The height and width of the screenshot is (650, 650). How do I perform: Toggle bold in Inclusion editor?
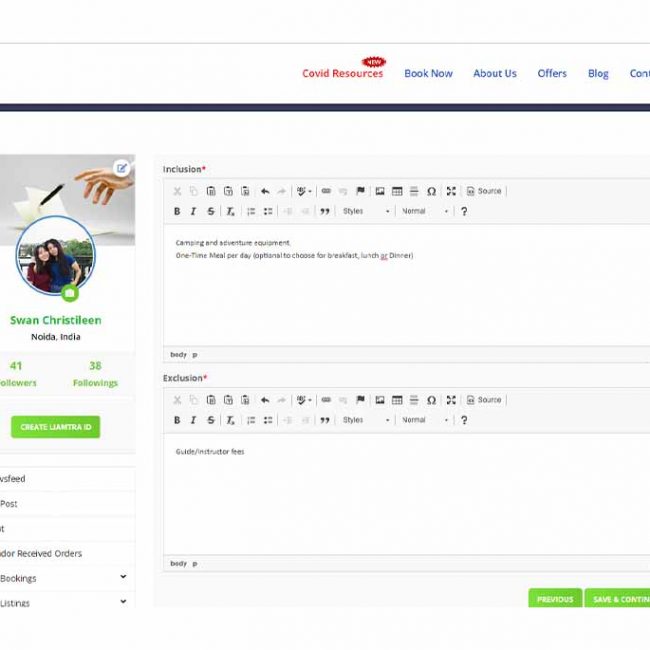pyautogui.click(x=177, y=211)
